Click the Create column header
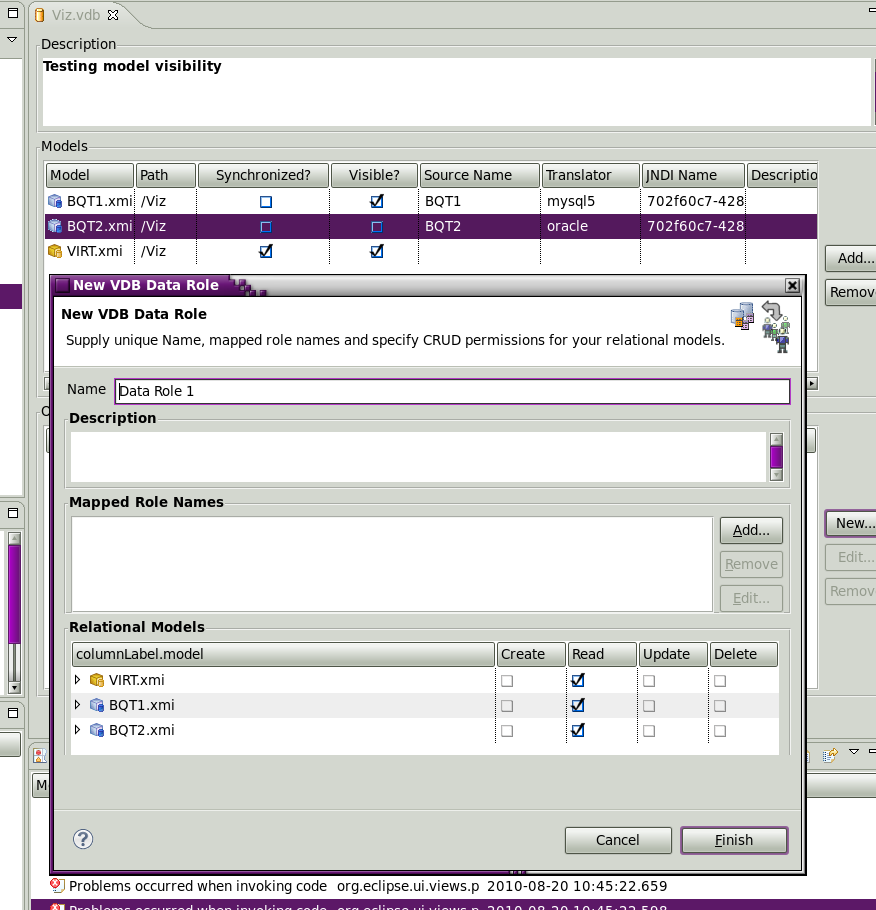This screenshot has width=876, height=910. [x=531, y=654]
